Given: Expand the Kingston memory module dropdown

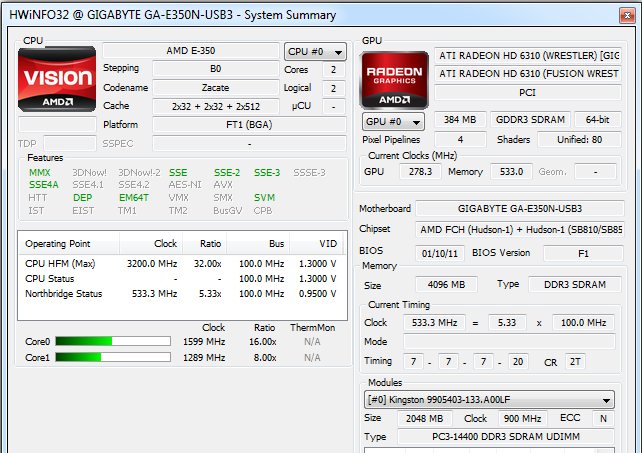Looking at the screenshot, I should [488, 400].
